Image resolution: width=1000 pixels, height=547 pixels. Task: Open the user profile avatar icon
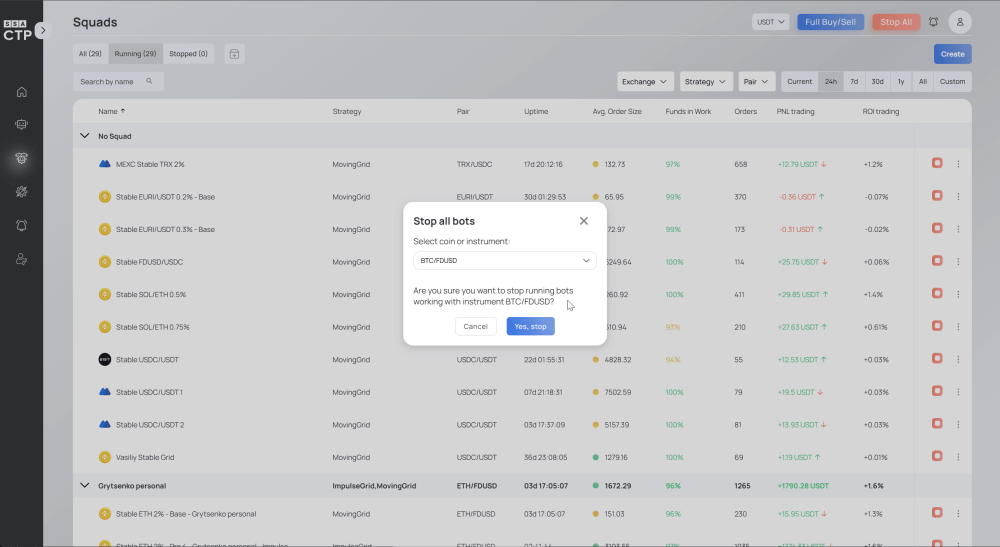click(960, 22)
